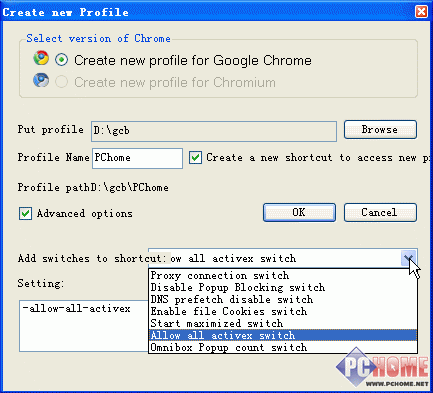433x393 pixels.
Task: Click the Browse button
Action: 380,130
